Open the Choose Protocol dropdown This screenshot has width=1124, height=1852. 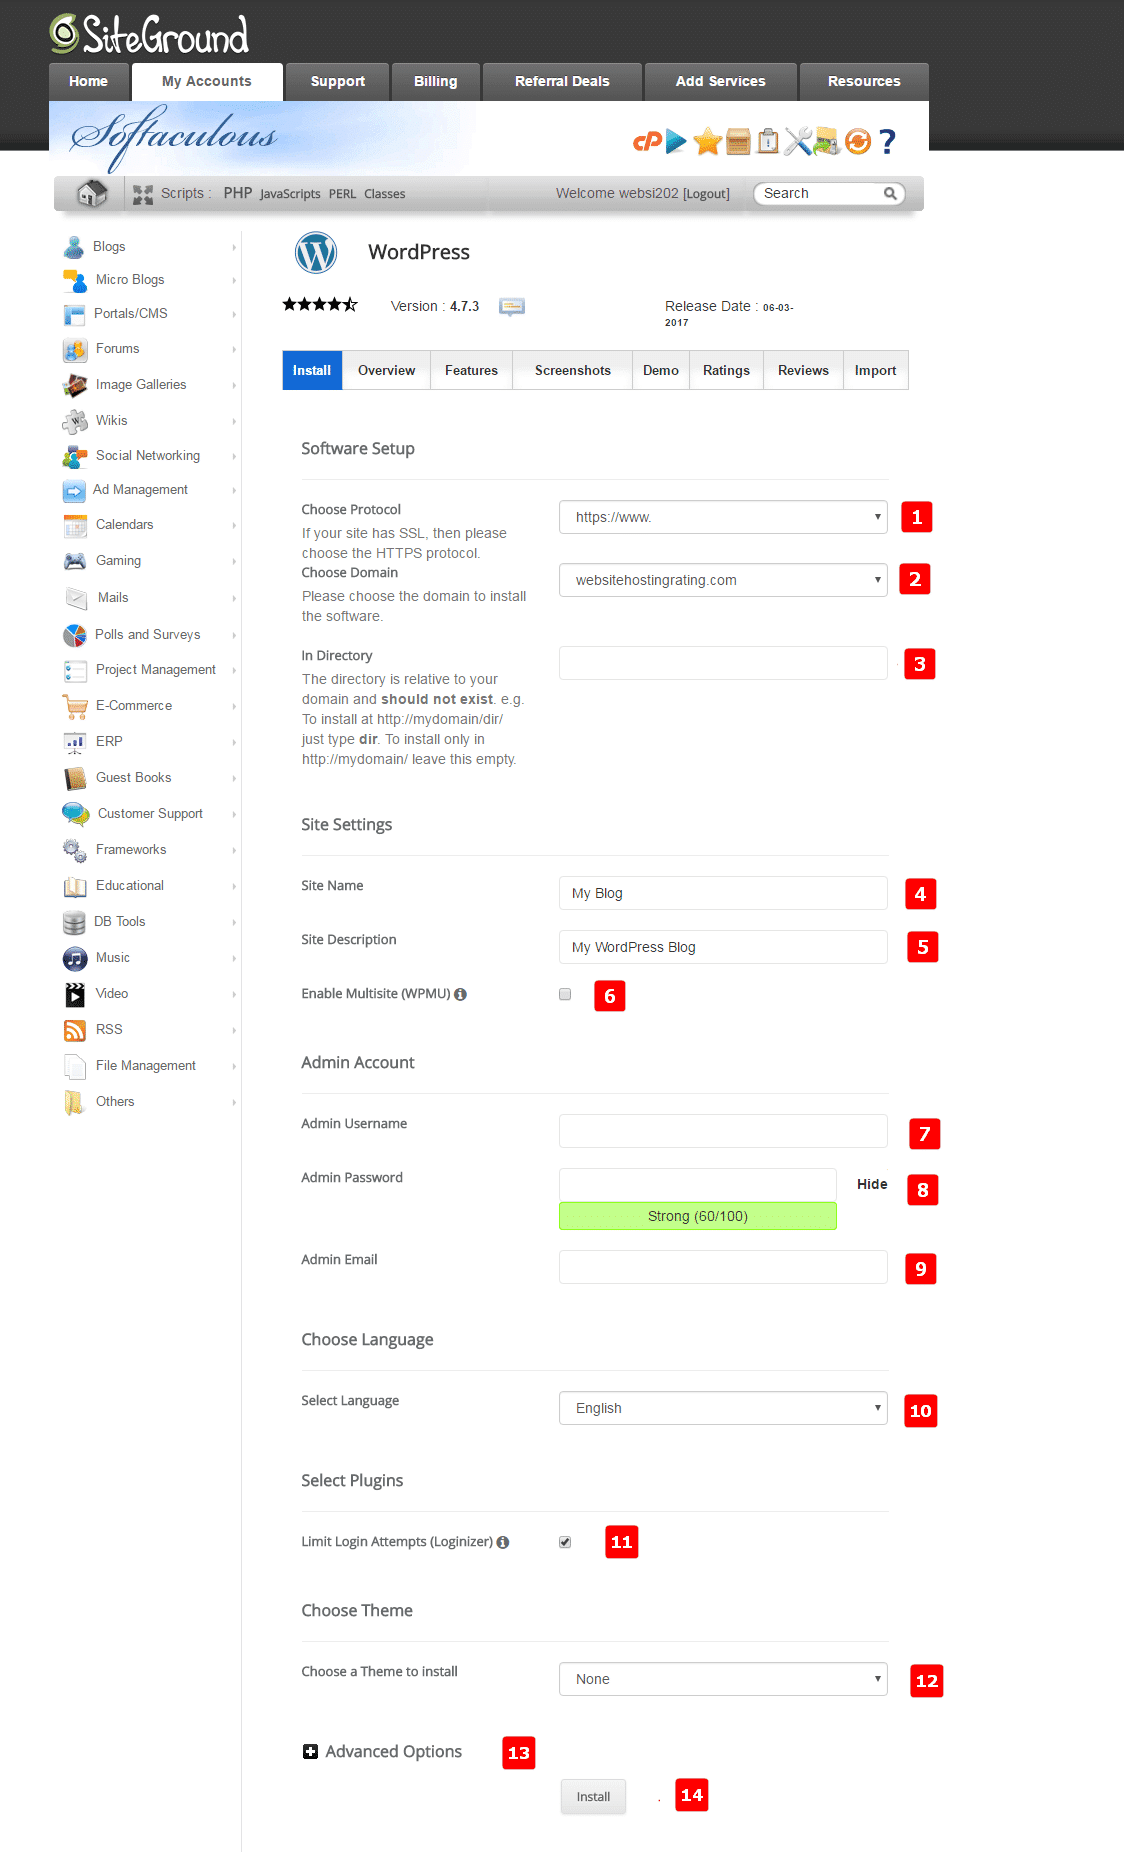tap(723, 517)
